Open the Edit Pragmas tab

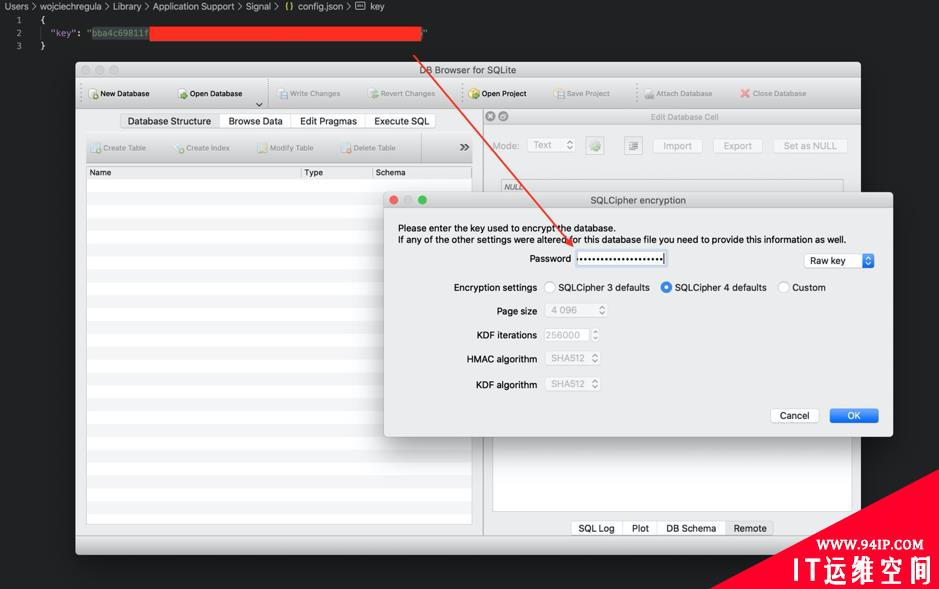tap(328, 121)
